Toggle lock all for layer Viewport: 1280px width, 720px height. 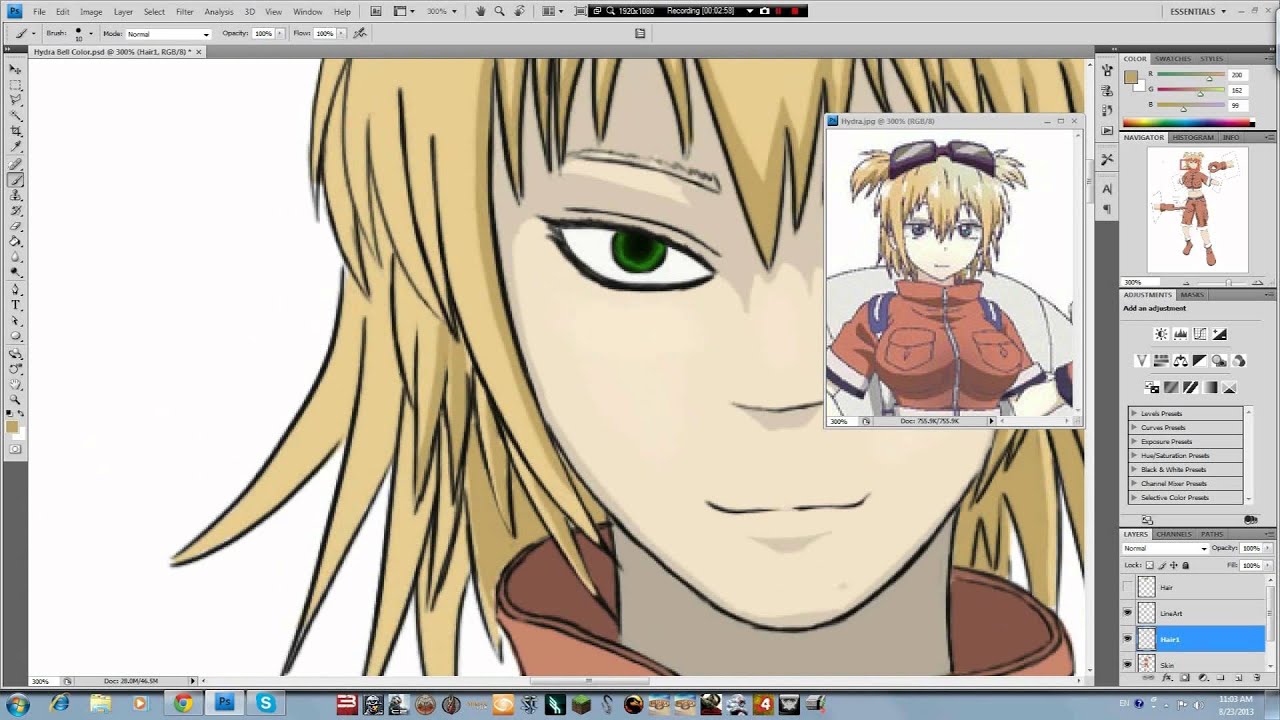click(1186, 565)
